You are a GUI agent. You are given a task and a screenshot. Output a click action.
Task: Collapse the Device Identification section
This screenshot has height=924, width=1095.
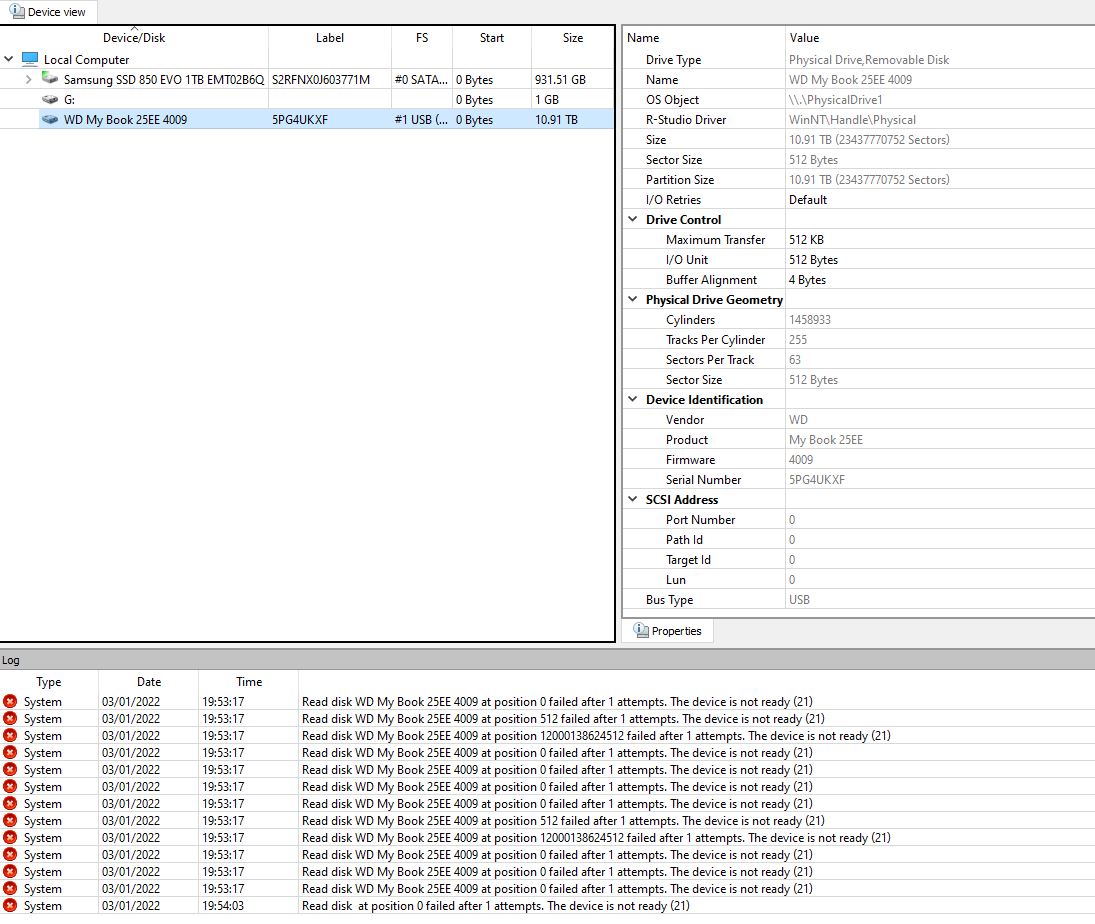[x=633, y=399]
